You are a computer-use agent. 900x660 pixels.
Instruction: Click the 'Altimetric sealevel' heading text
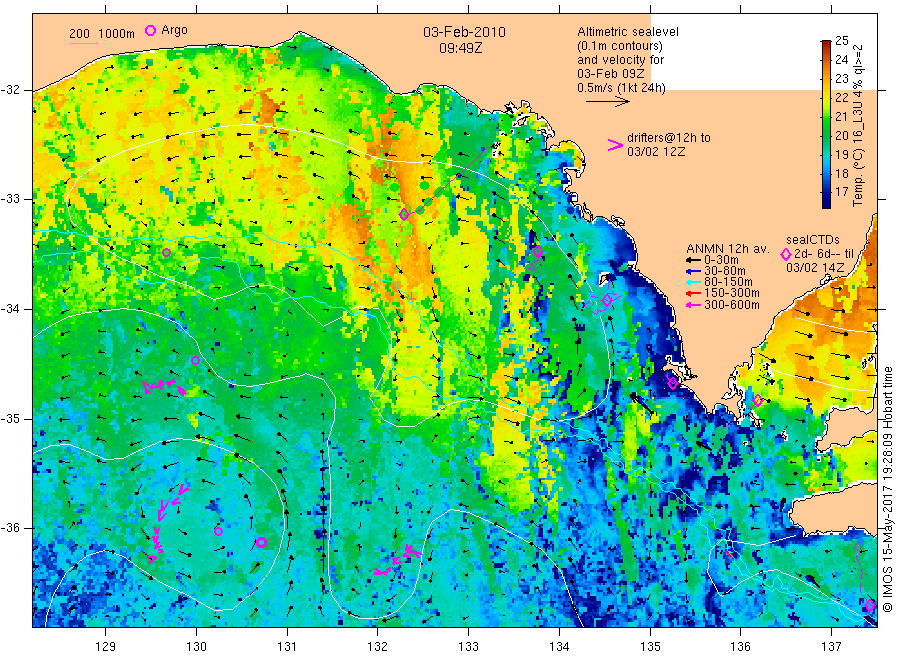[628, 32]
